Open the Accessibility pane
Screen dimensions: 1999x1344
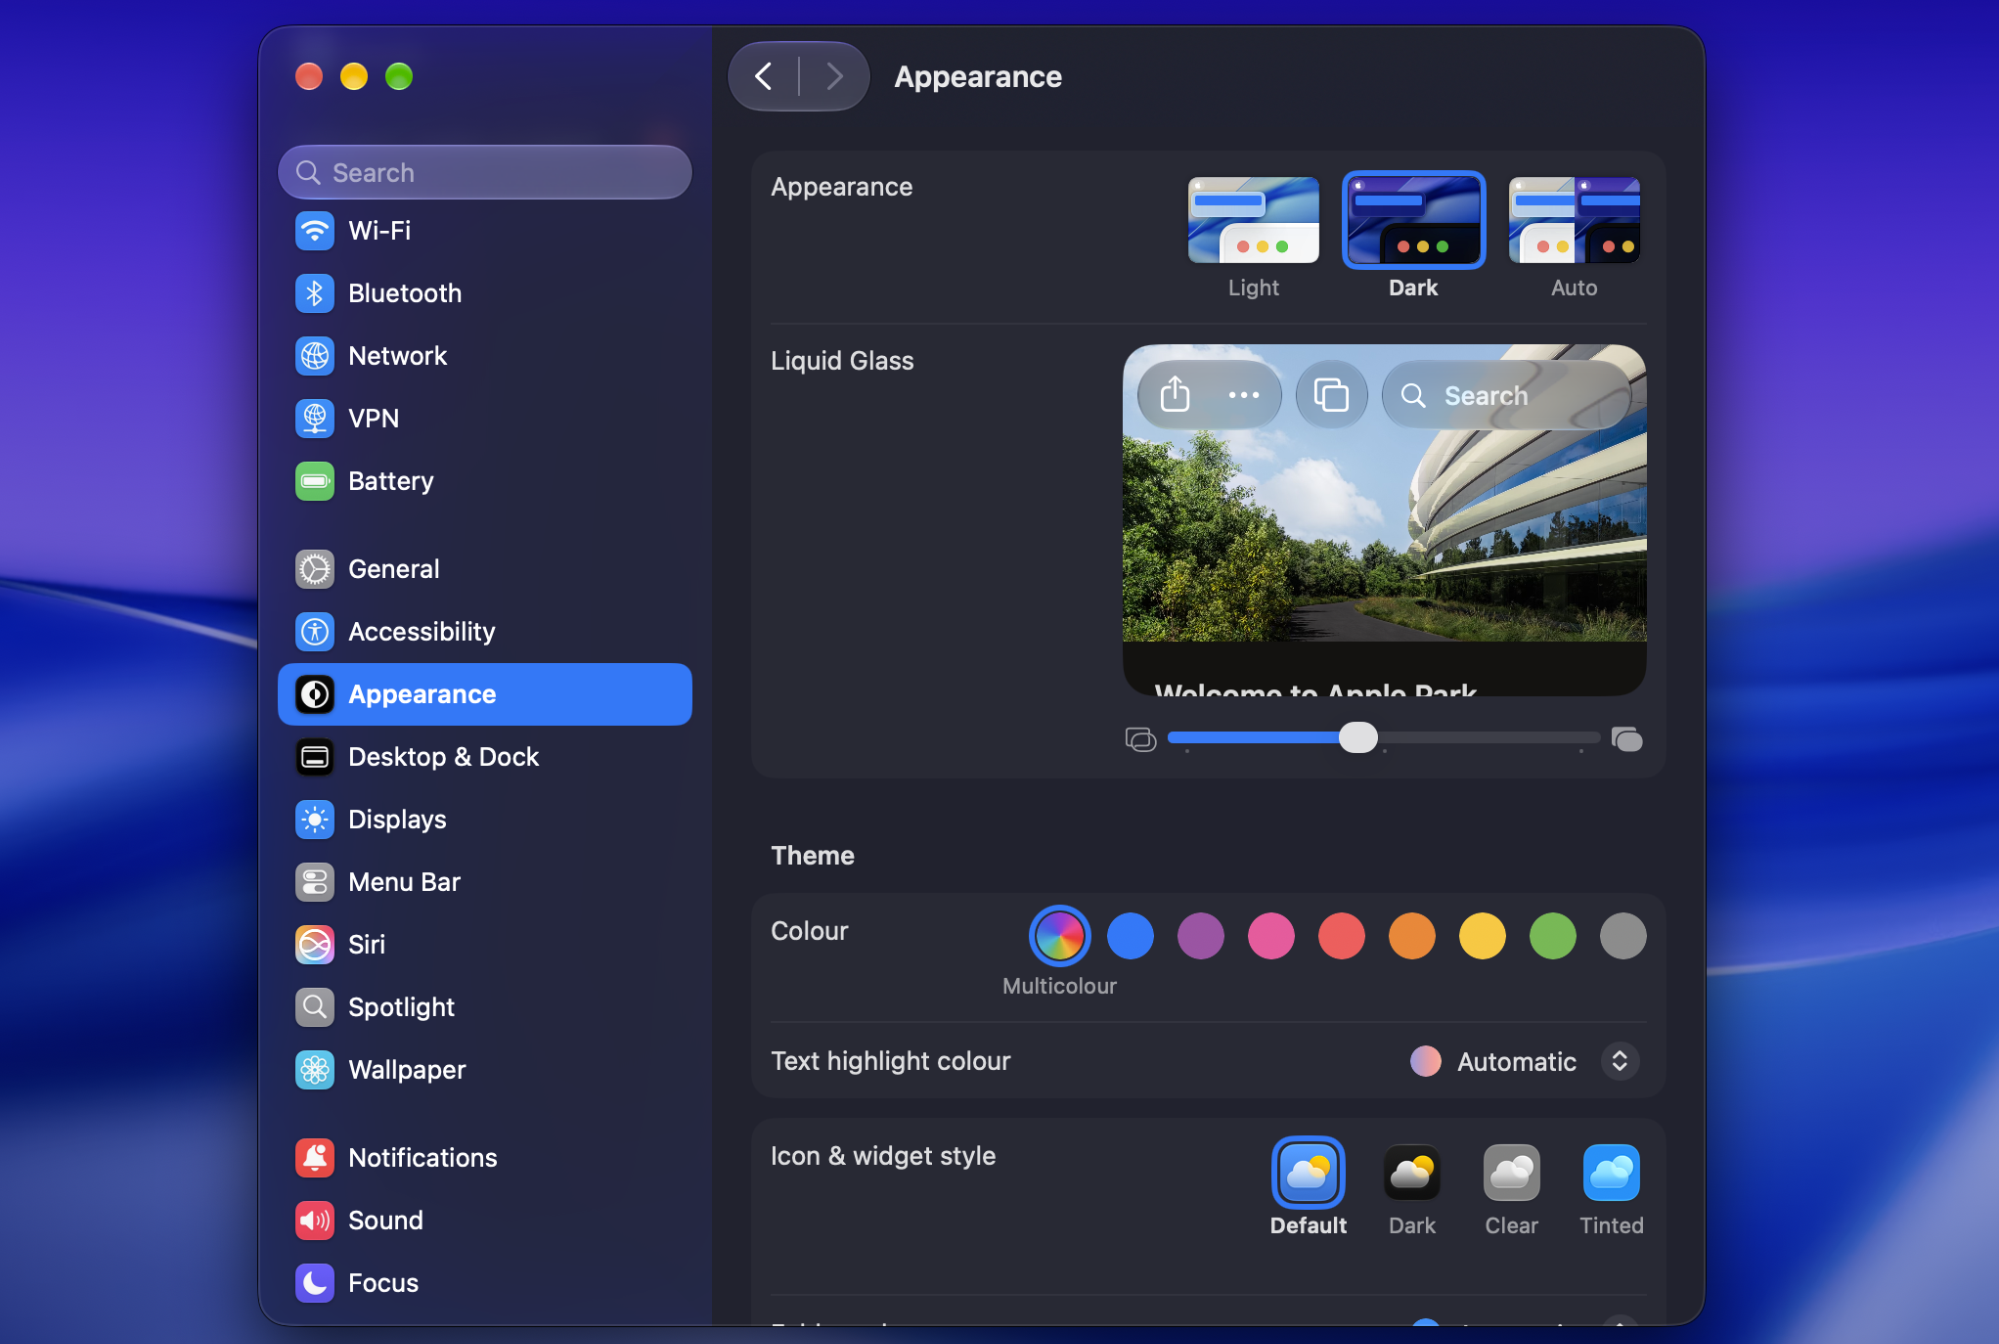coord(485,632)
